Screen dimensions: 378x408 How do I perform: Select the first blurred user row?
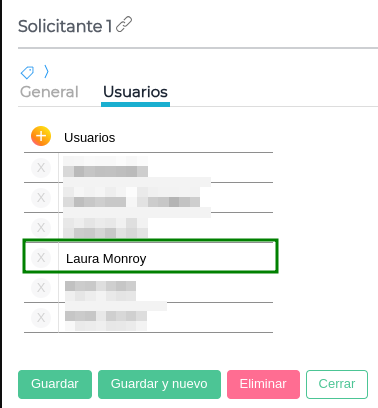pos(148,168)
